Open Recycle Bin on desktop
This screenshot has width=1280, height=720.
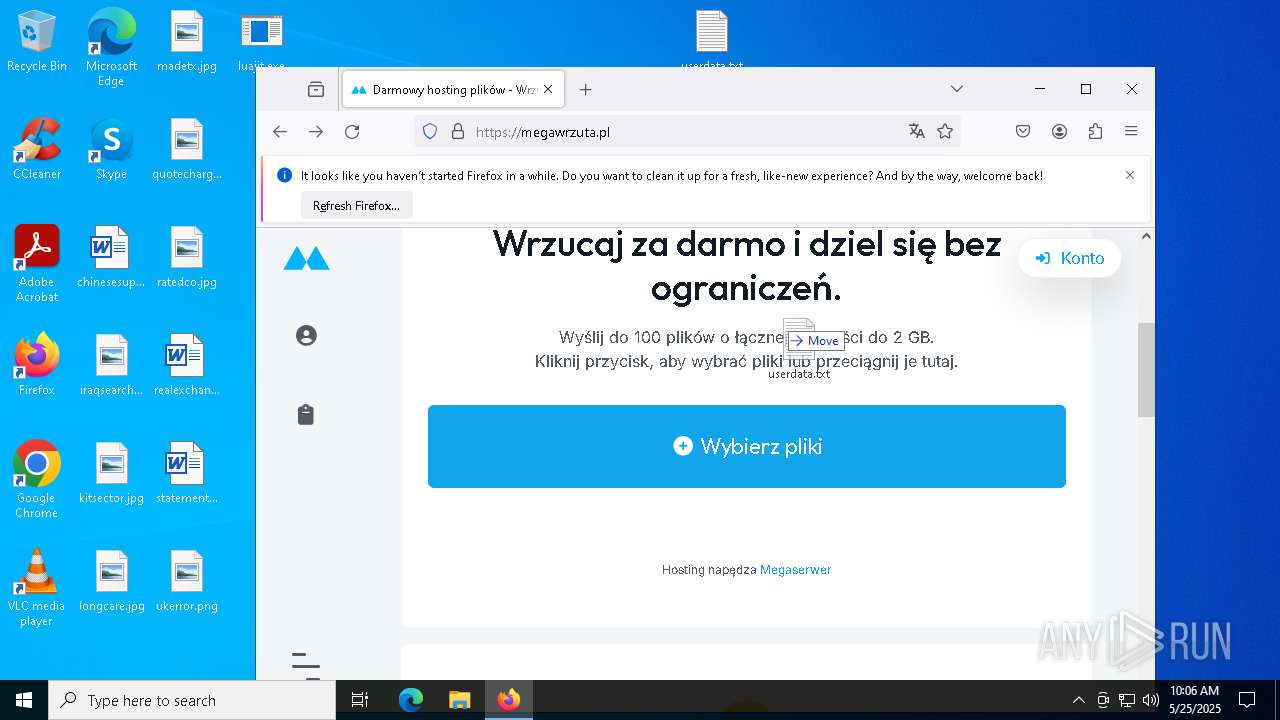37,42
